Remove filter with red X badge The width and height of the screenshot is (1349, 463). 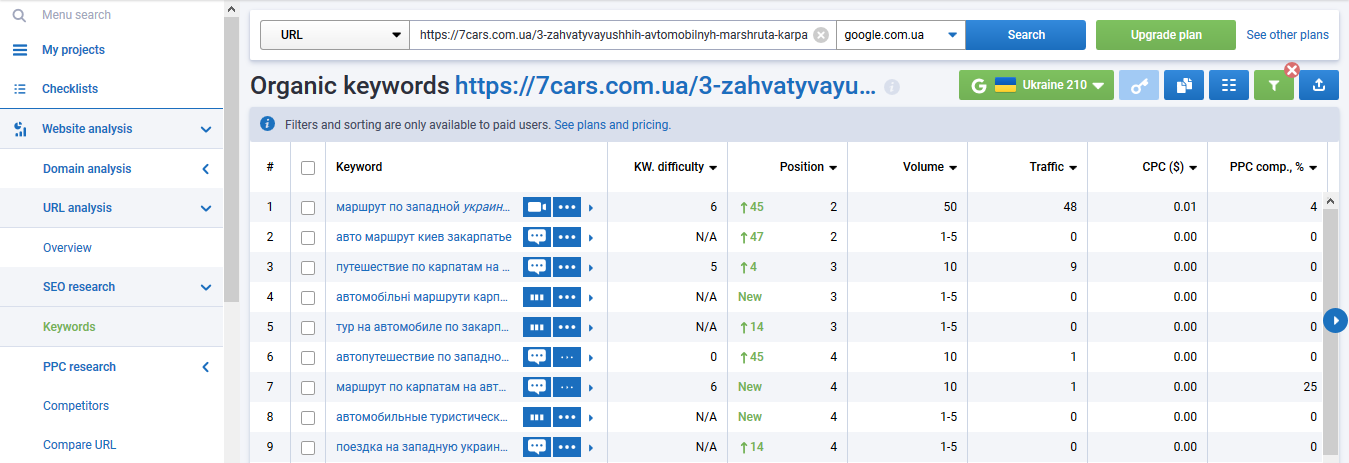[x=1292, y=70]
